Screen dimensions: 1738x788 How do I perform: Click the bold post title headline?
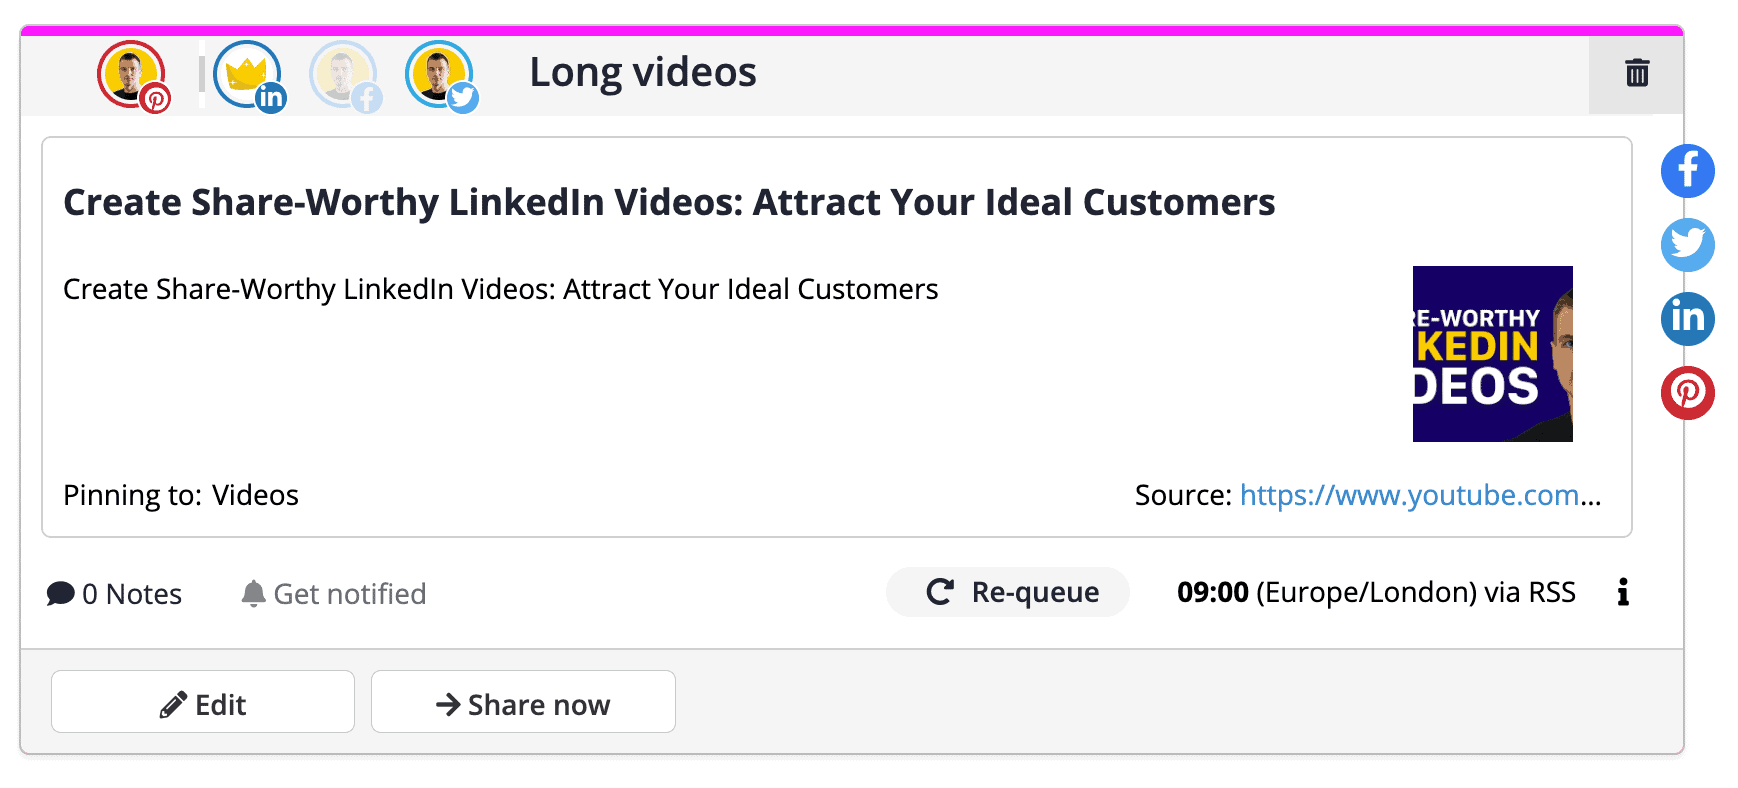click(669, 202)
